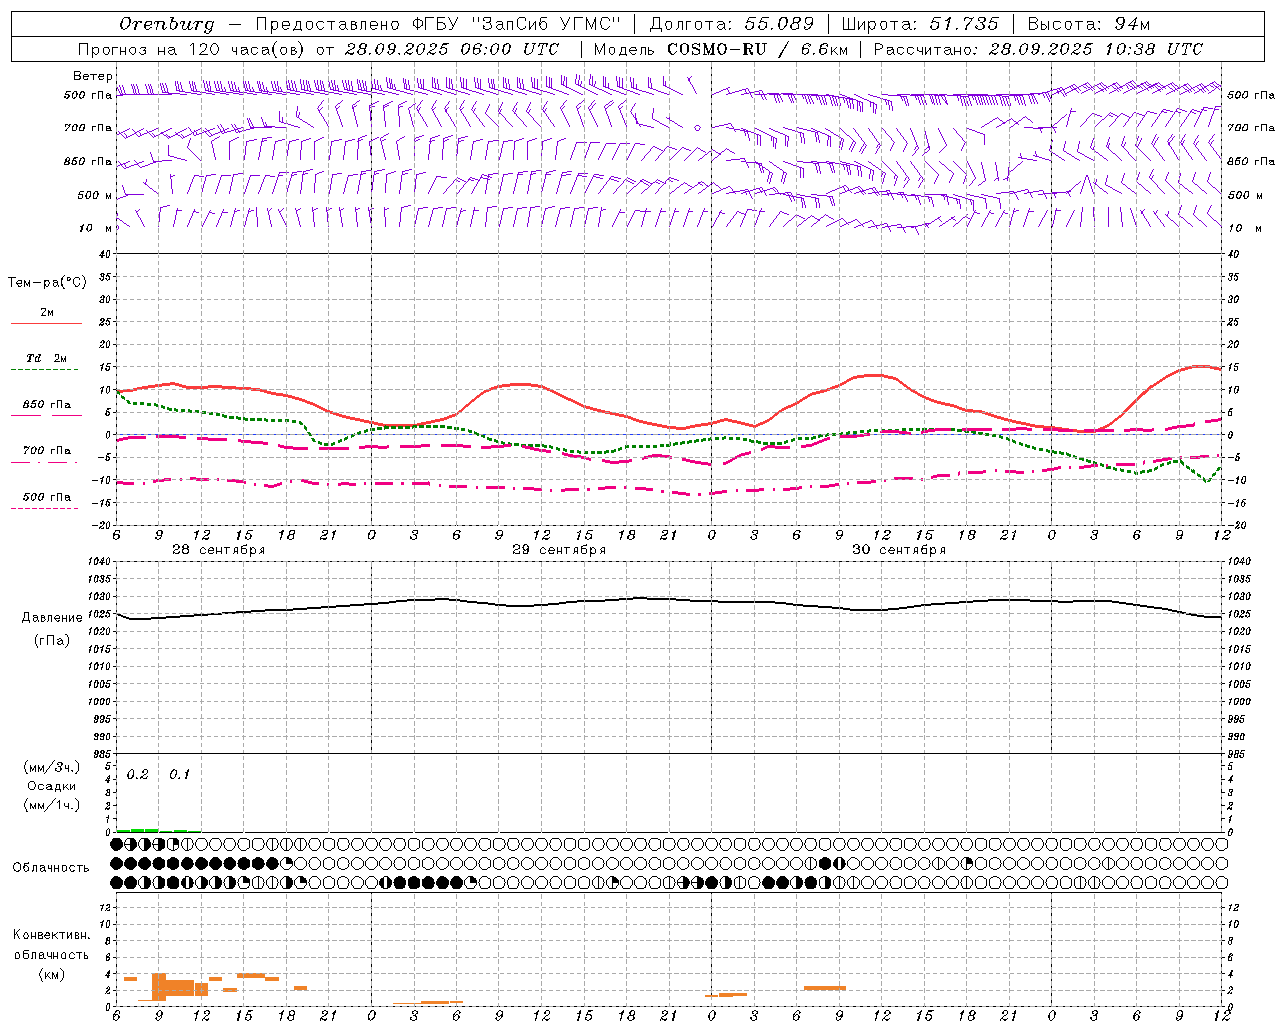Click the 'Тем-ра(°C)' temperature panel label
Screen dimensions: 1280x1024
click(x=47, y=283)
